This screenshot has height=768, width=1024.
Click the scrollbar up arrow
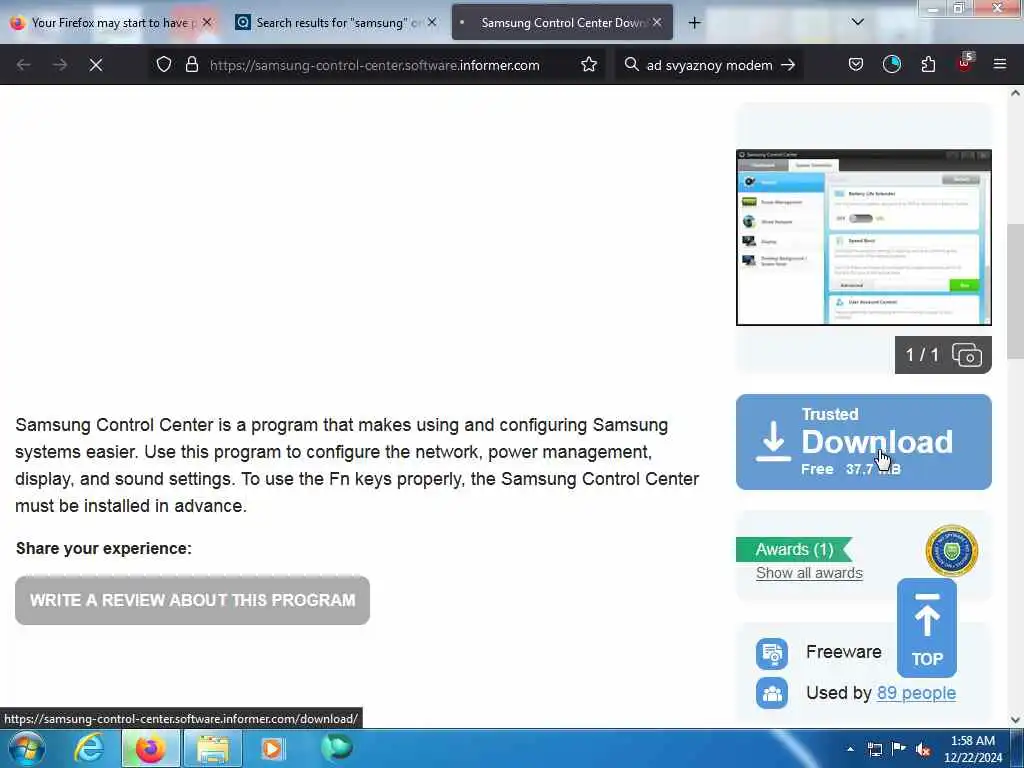(x=1015, y=93)
